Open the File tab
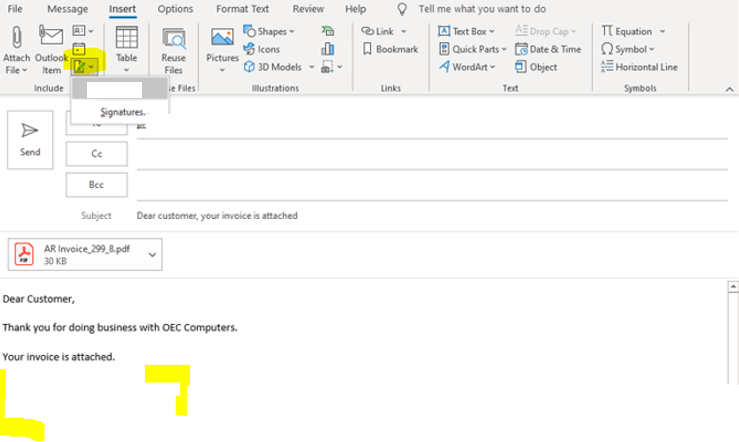Image resolution: width=739 pixels, height=442 pixels. pyautogui.click(x=15, y=9)
